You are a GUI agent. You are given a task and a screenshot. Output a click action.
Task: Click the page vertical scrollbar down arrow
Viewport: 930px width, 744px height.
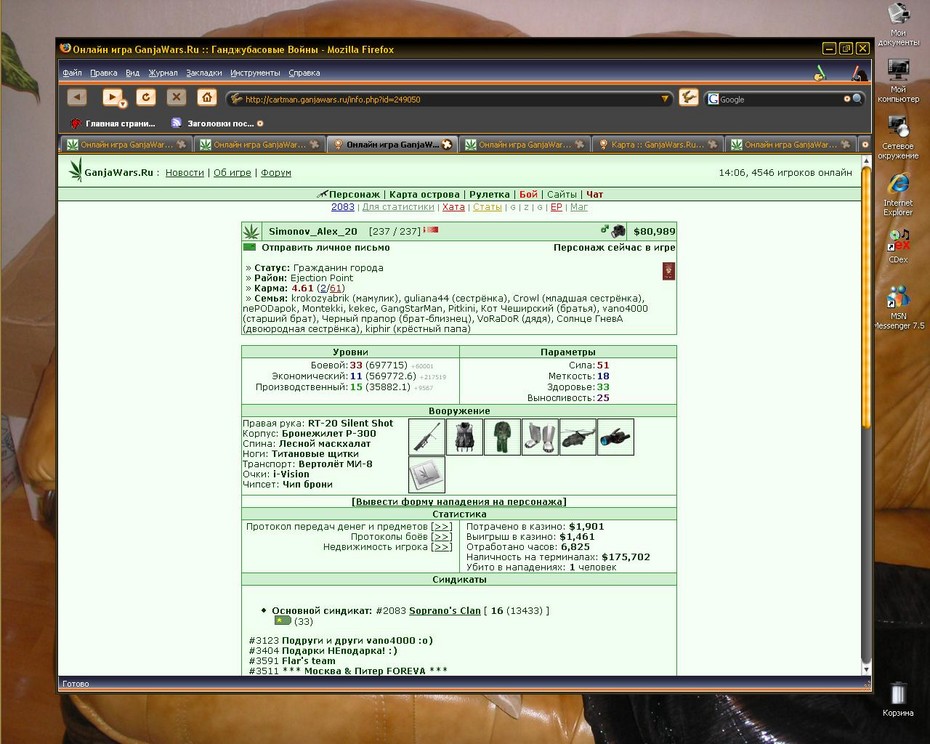point(866,670)
